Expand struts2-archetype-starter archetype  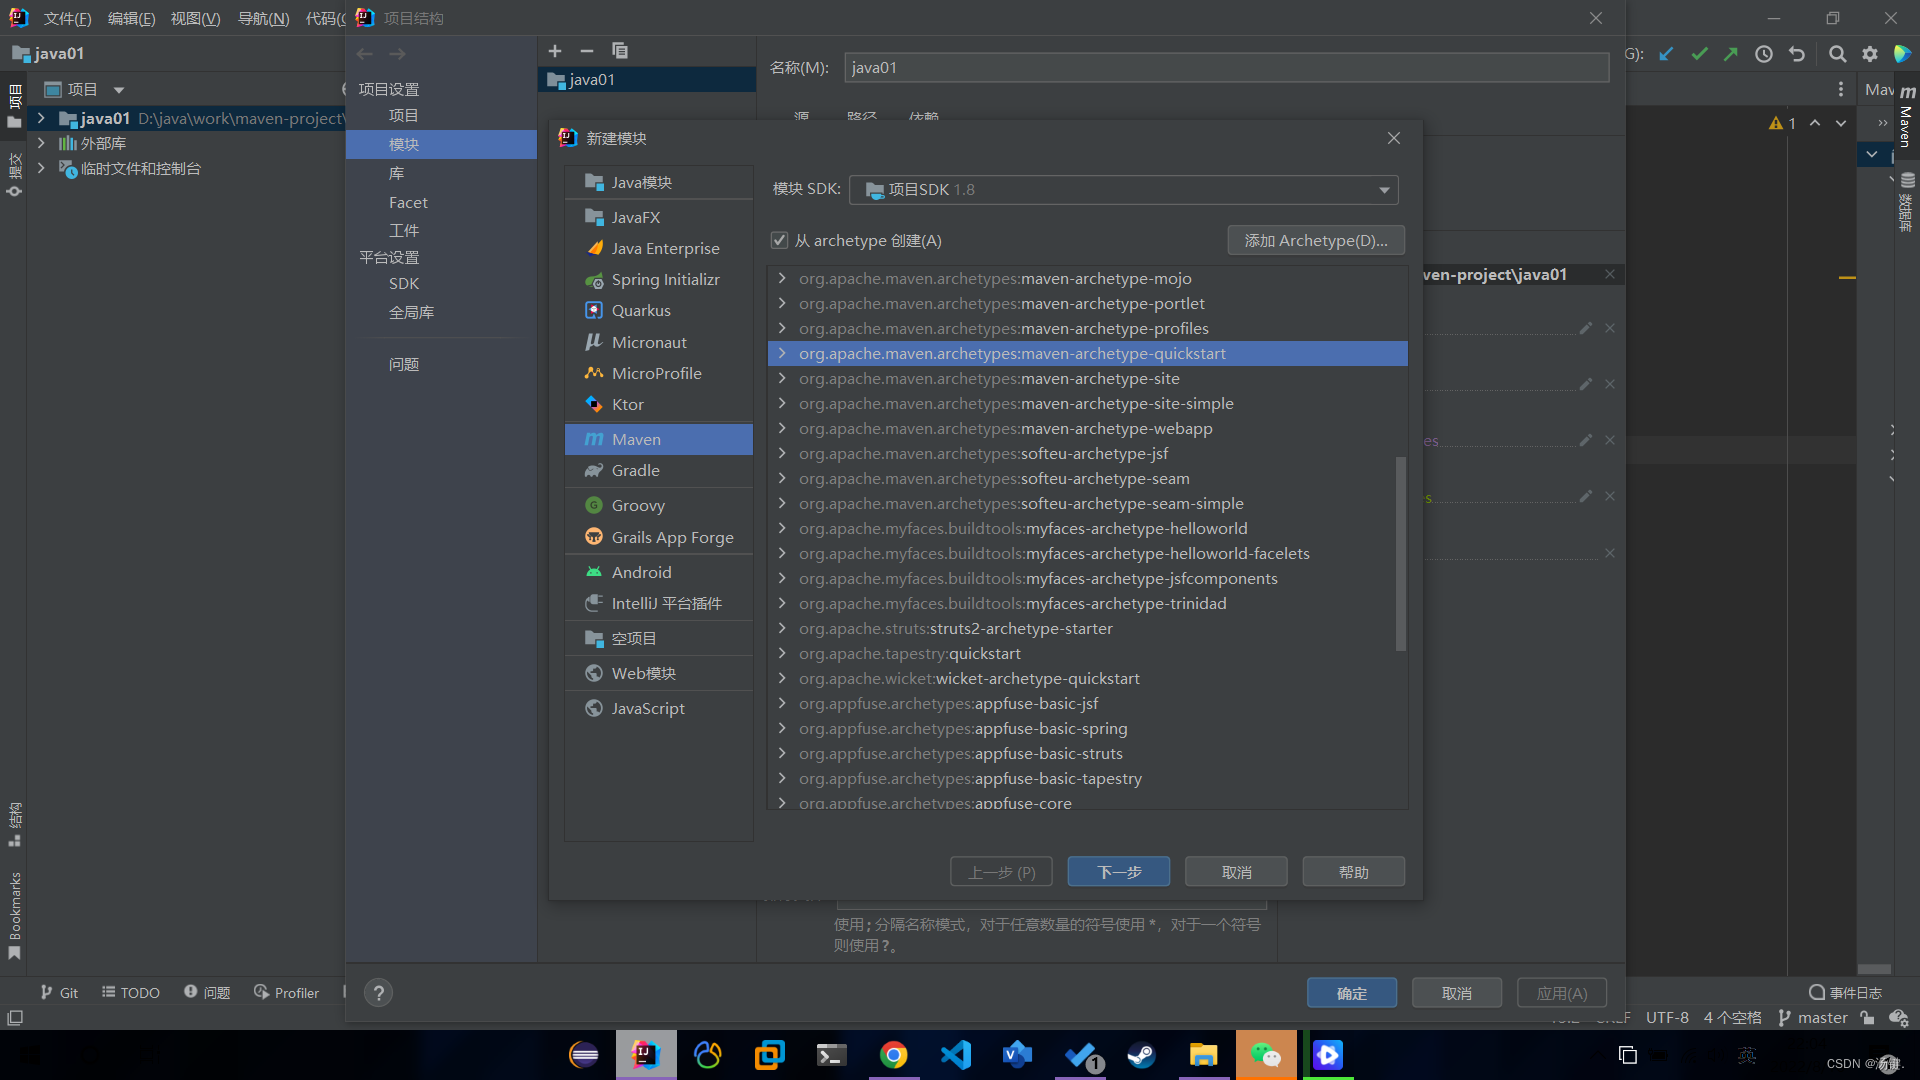tap(782, 628)
